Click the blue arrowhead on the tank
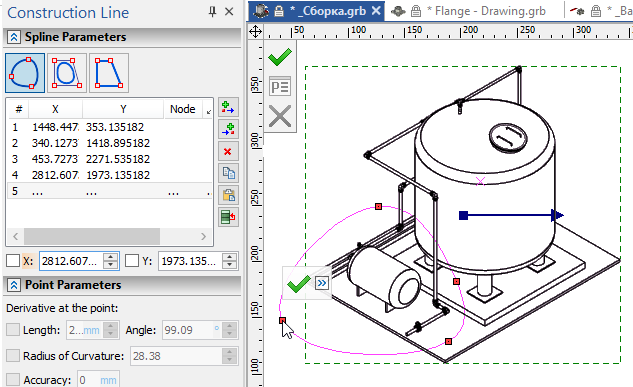 click(558, 215)
